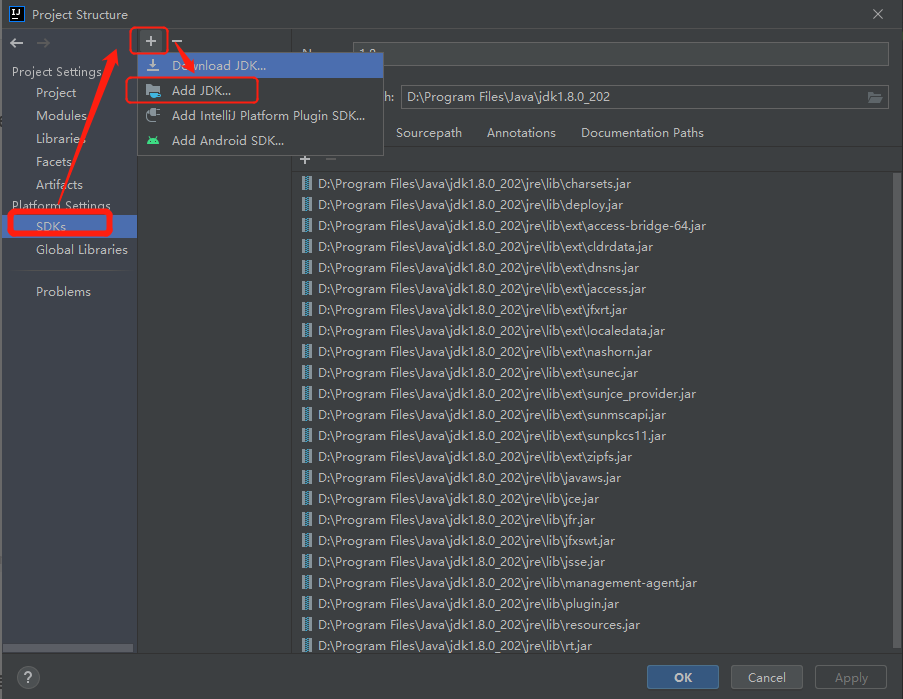The width and height of the screenshot is (903, 699).
Task: Click the horizontal scrollbar under the settings sidebar
Action: point(68,648)
